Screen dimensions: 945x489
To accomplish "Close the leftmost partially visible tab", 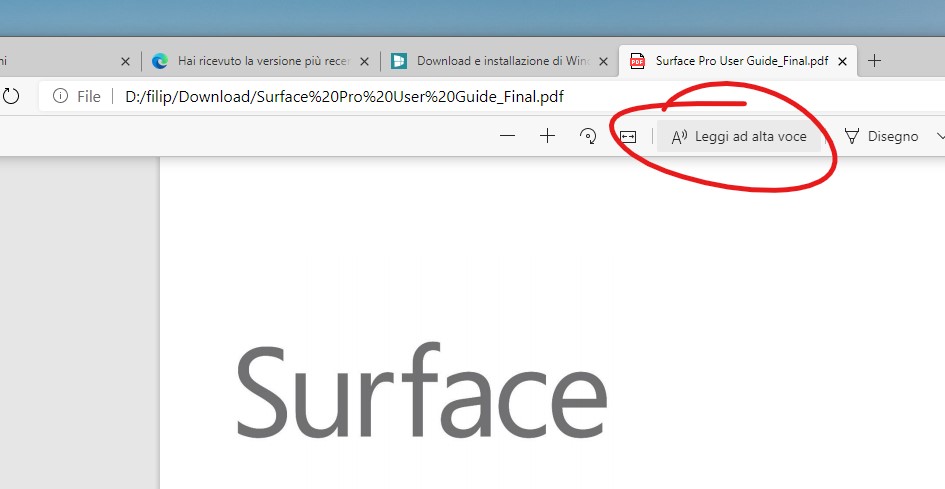I will pyautogui.click(x=125, y=62).
